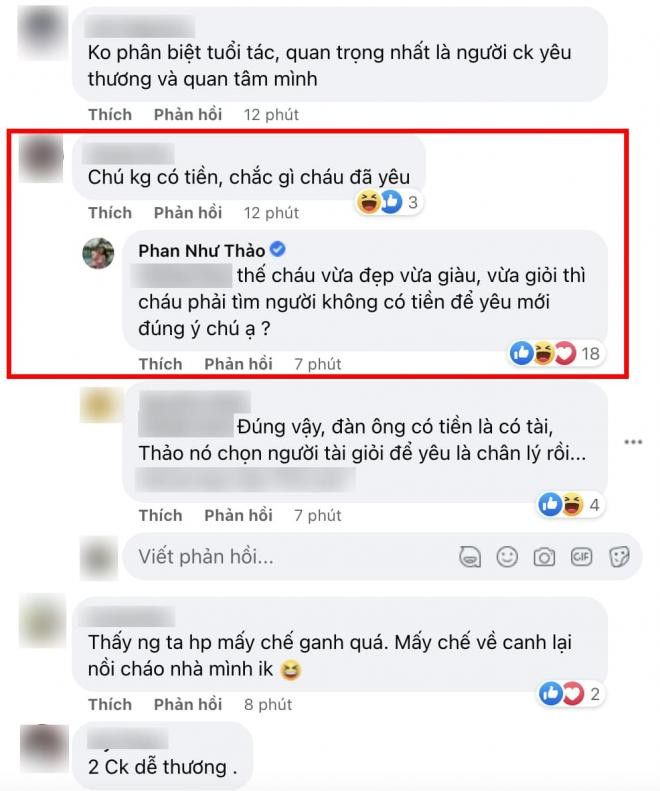The image size is (660, 791).
Task: Open the emoji picker in reply box
Action: point(507,557)
